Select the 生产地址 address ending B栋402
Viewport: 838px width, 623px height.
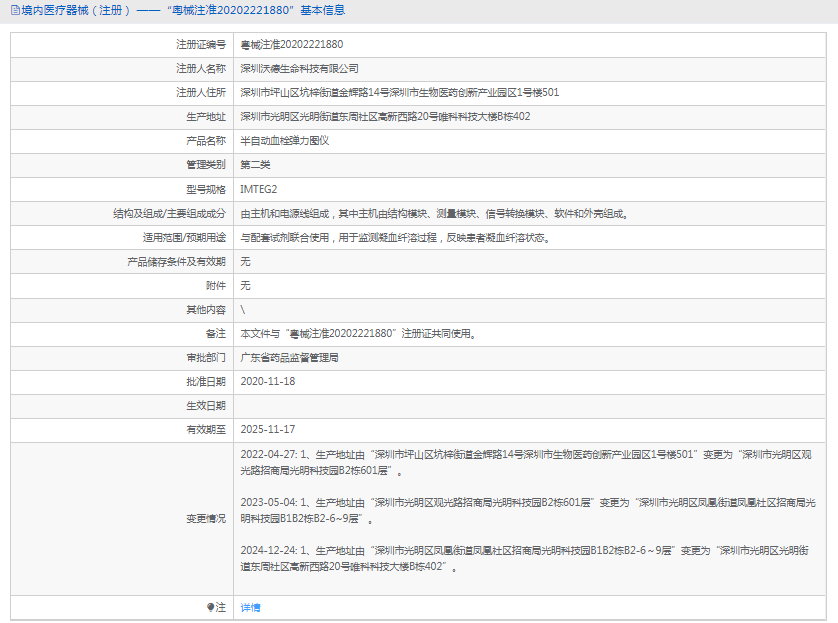pyautogui.click(x=385, y=116)
